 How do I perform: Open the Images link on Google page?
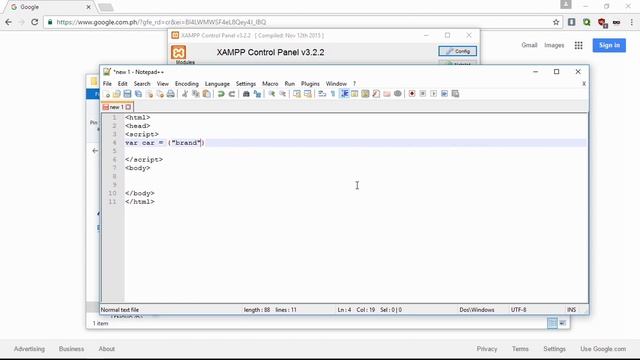(x=554, y=45)
